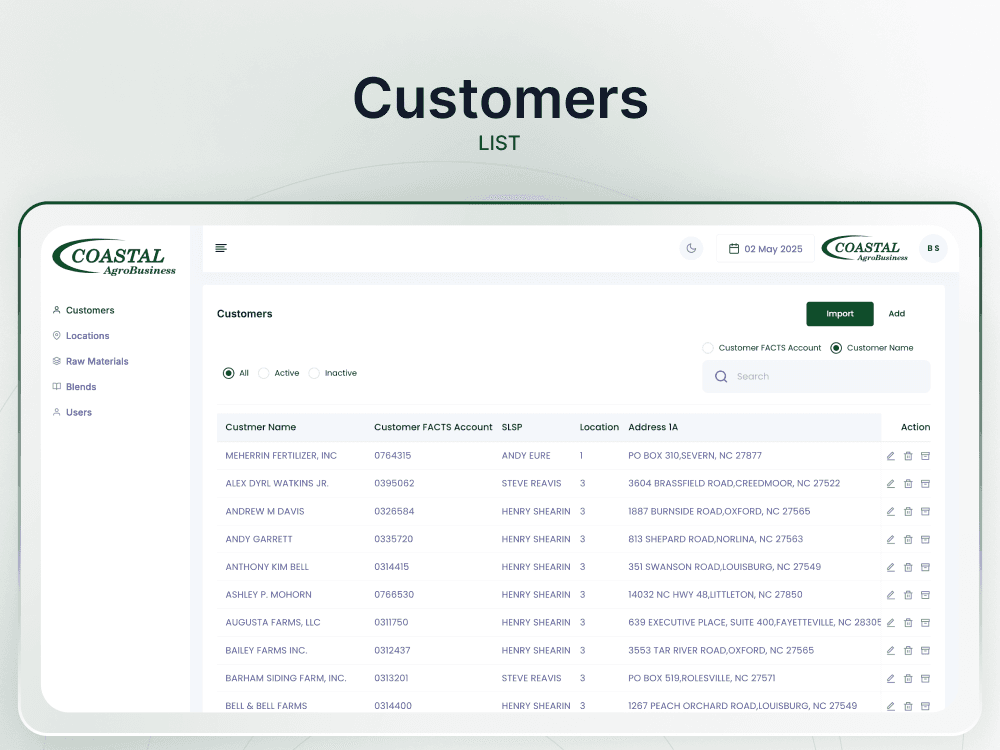The width and height of the screenshot is (1000, 750).
Task: Select account number 0764315 cell
Action: (x=393, y=455)
